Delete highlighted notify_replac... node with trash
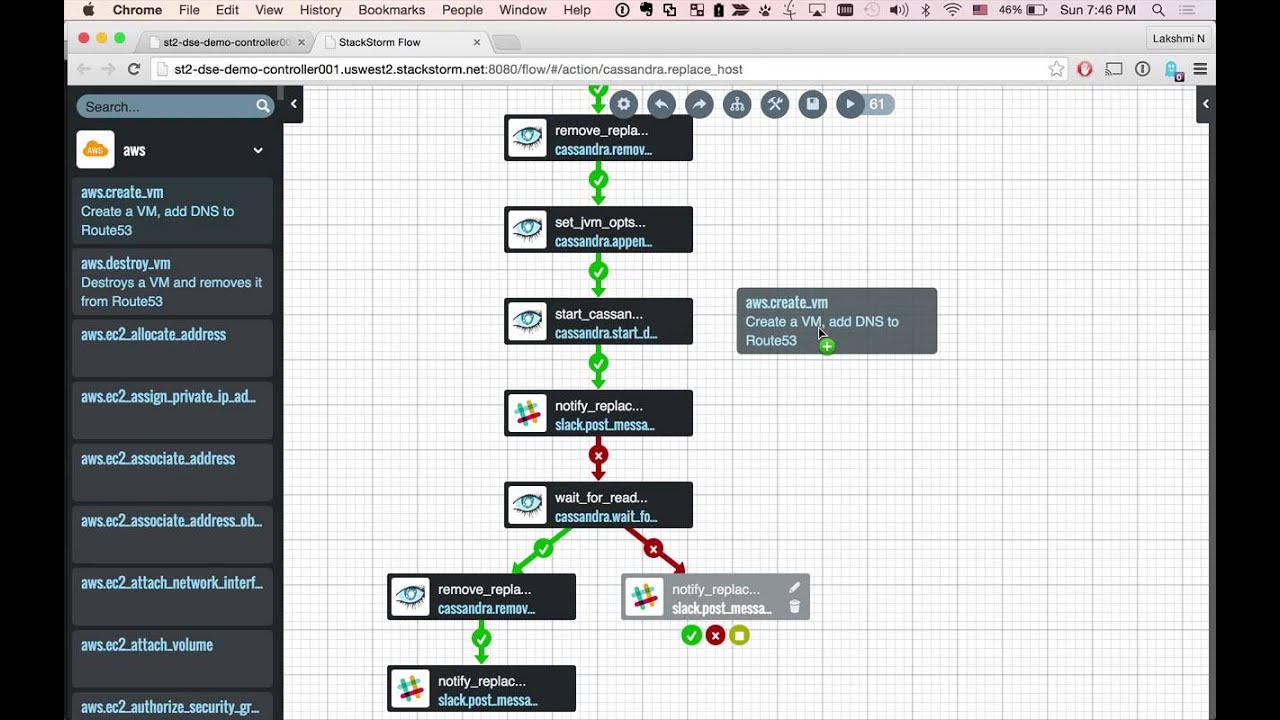This screenshot has width=1280, height=720. (x=794, y=606)
